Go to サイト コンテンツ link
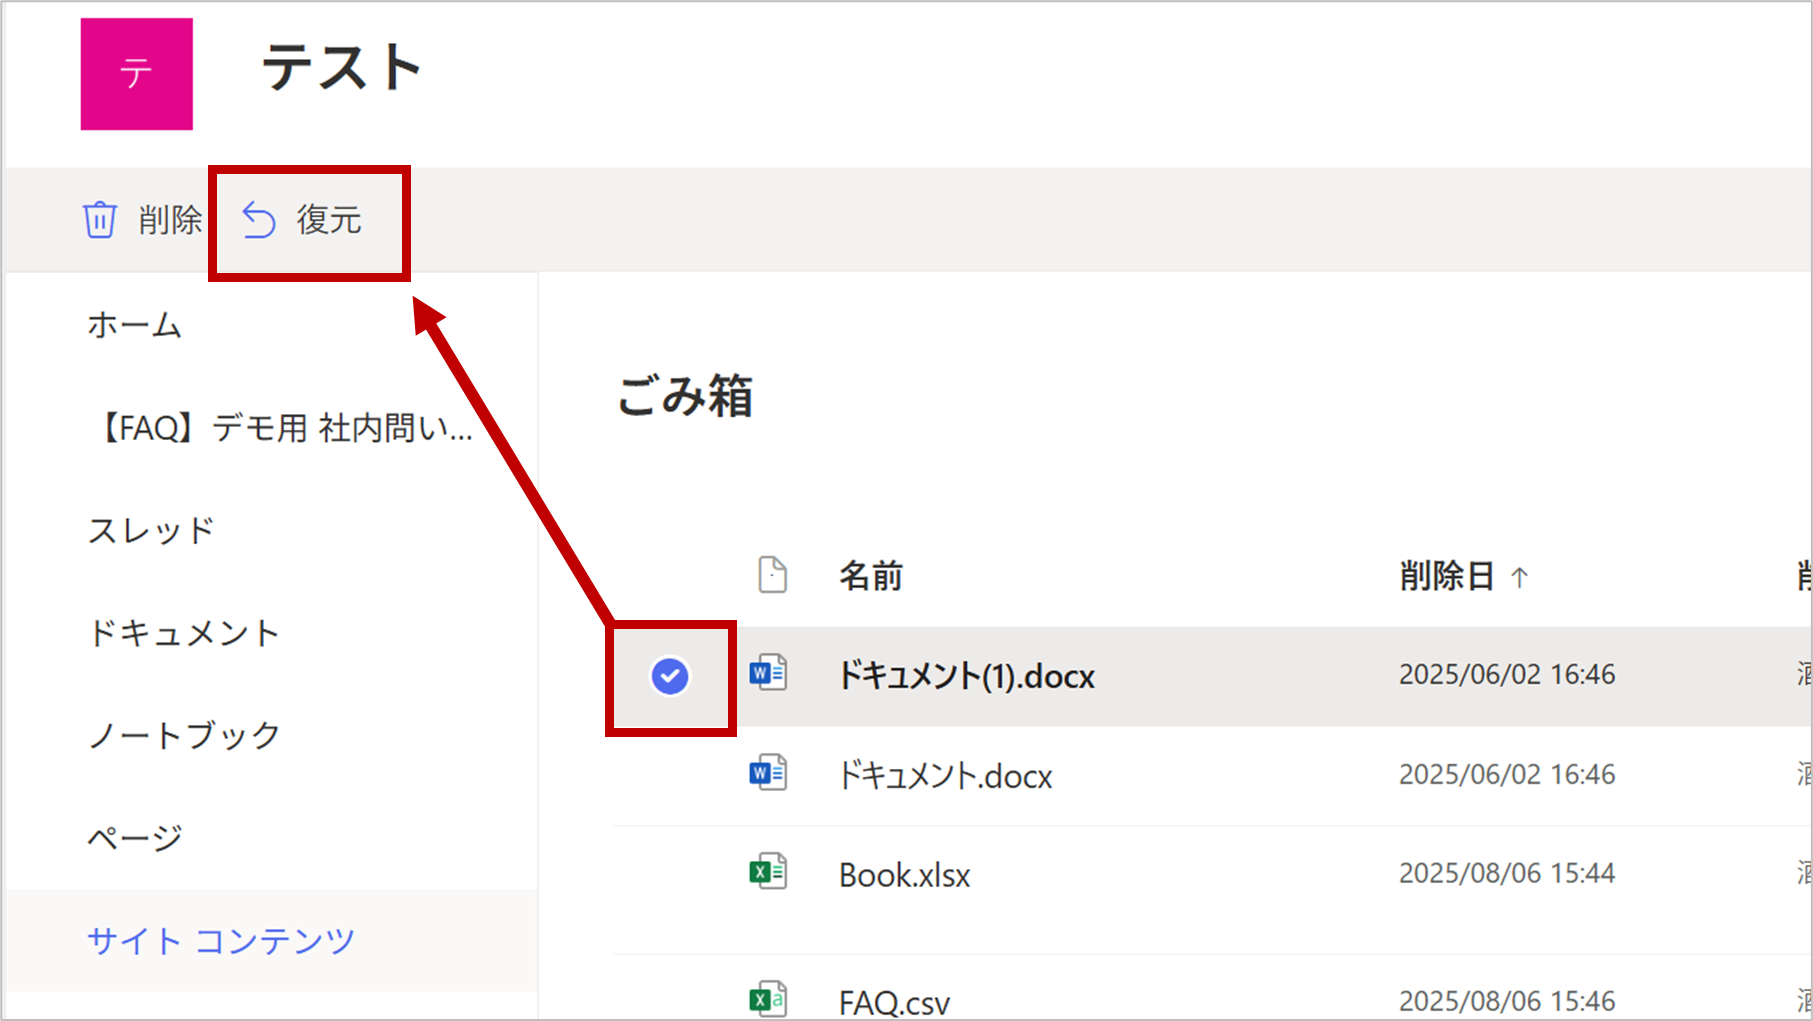1813x1021 pixels. [221, 940]
